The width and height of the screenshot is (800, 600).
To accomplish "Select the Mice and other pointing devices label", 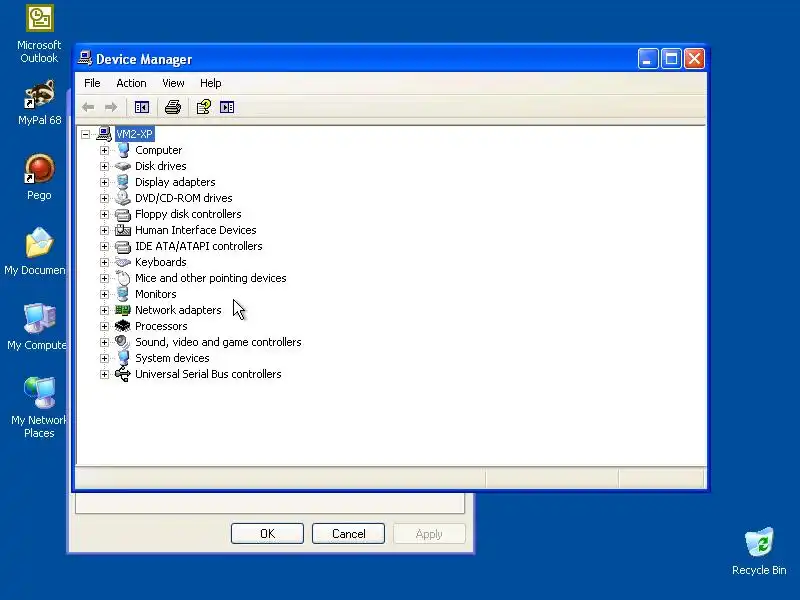I will [x=211, y=278].
